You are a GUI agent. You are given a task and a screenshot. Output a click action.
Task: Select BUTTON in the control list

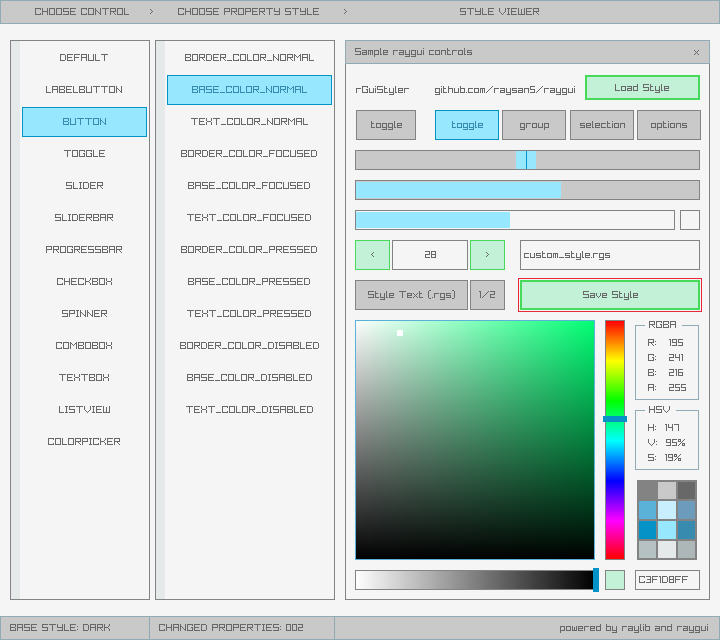[84, 122]
